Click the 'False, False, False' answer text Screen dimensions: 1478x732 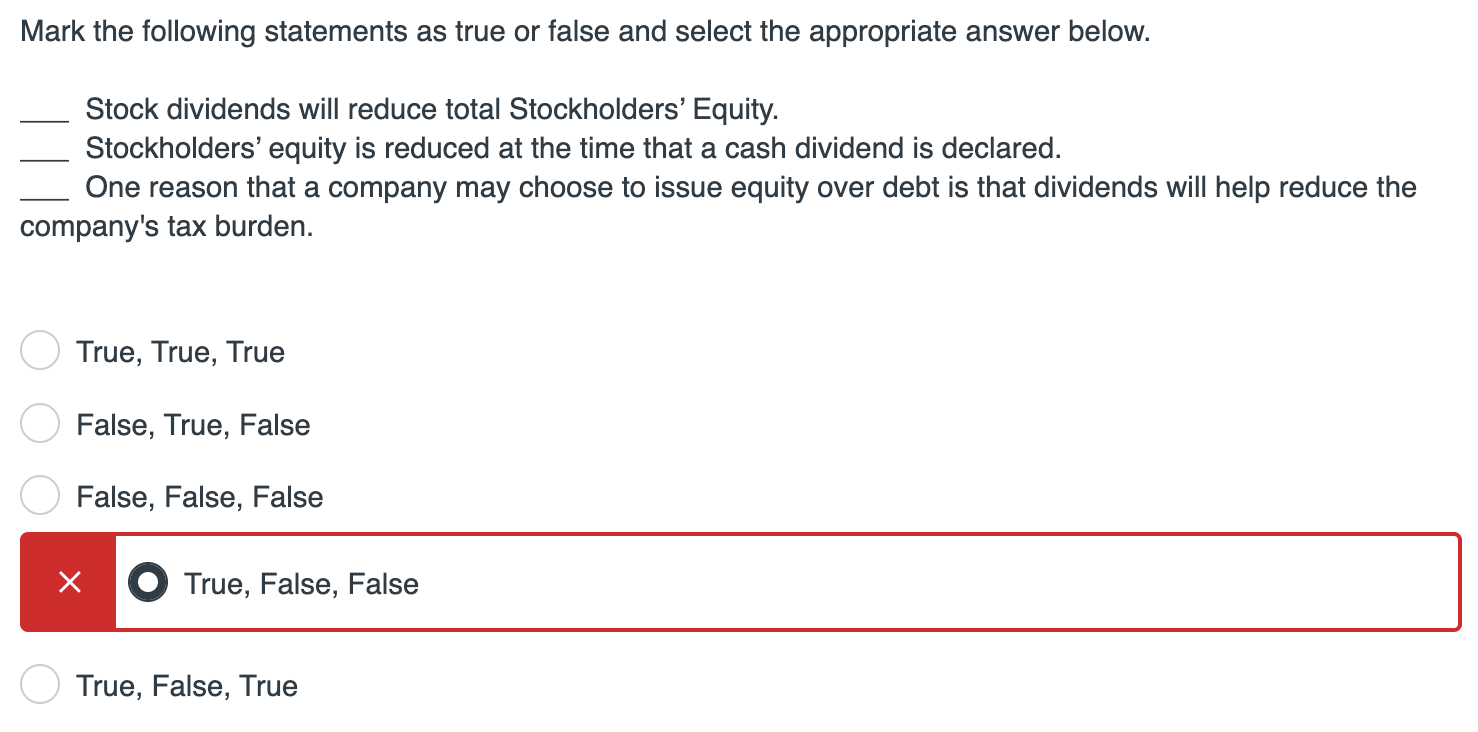point(199,496)
